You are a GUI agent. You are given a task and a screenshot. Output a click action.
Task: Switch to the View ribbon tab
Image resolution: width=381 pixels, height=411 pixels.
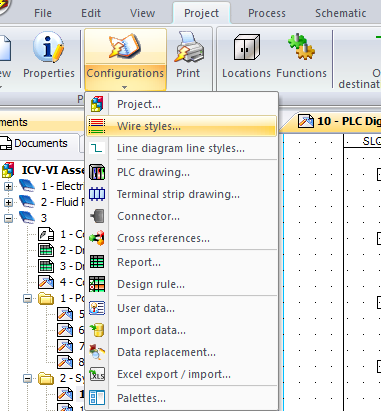point(142,13)
